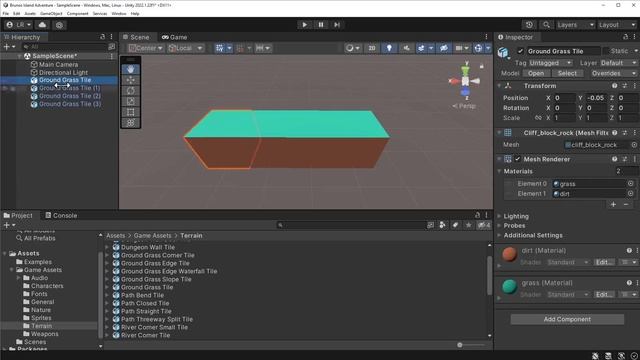Click the scale constrain proportions link icon
The height and width of the screenshot is (360, 640).
pos(538,118)
